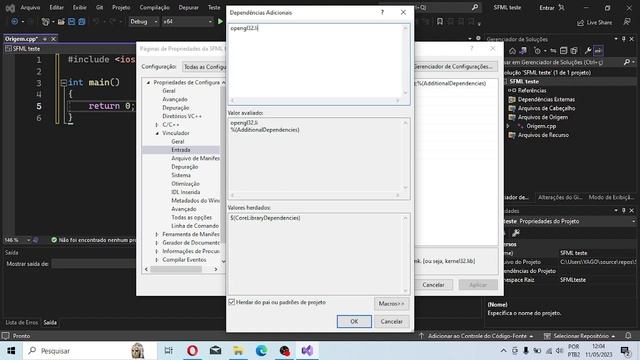This screenshot has height=360, width=640.
Task: Open Configuração dropdown in property pages
Action: tap(204, 67)
